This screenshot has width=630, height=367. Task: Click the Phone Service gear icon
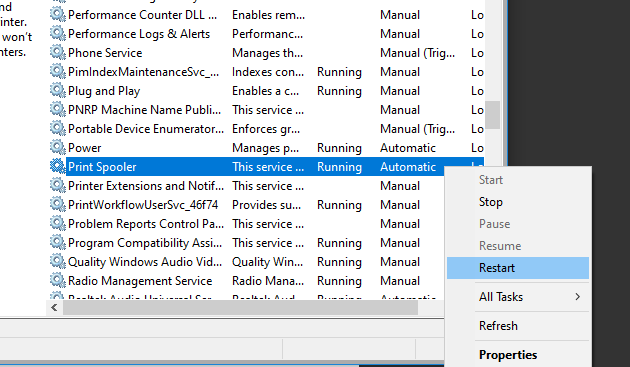57,53
